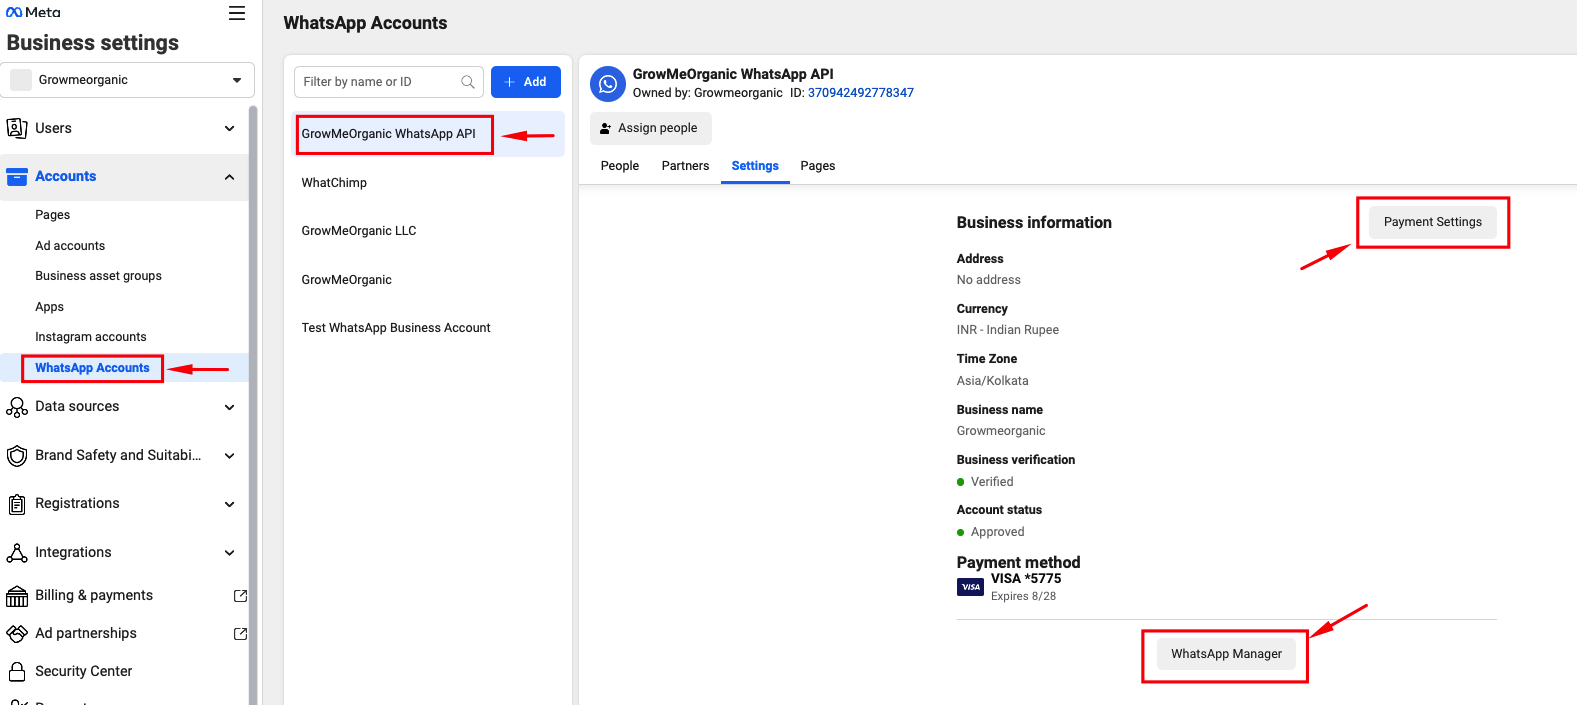Click INR - Indian Rupee currency value
The image size is (1577, 705).
[1008, 330]
